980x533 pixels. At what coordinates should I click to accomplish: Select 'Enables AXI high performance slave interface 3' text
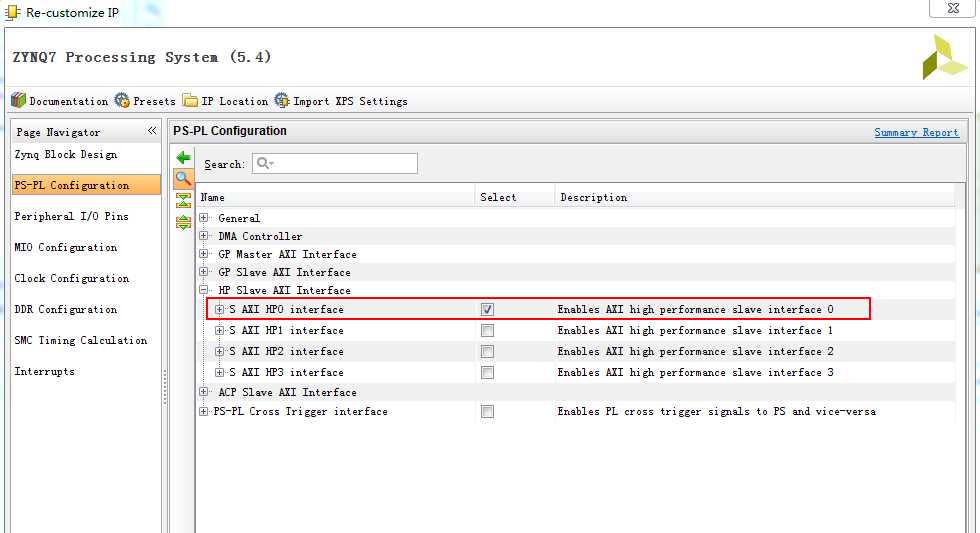[x=696, y=372]
